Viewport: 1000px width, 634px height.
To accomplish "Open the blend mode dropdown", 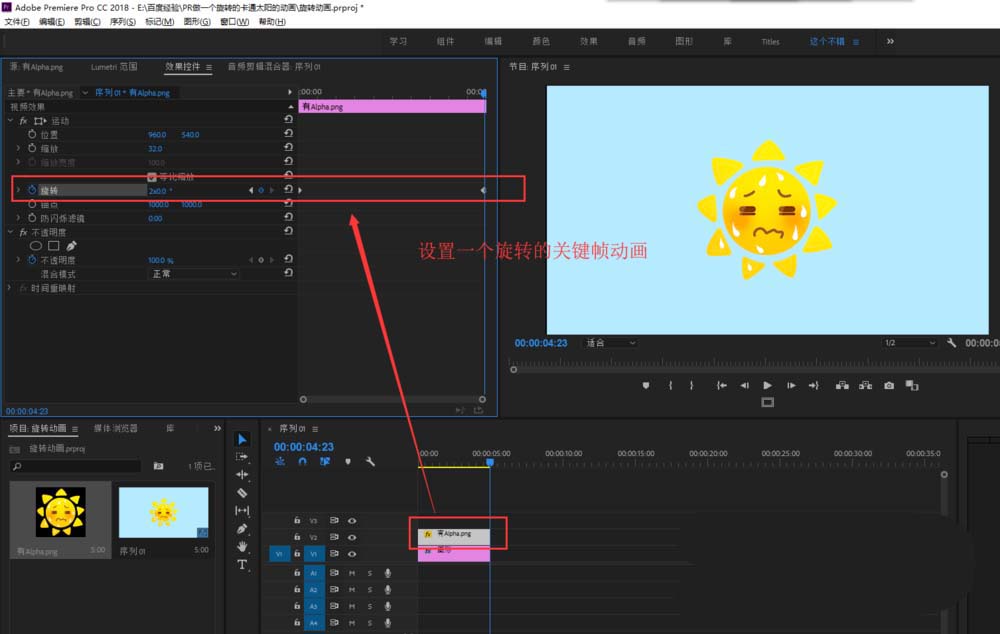I will pos(193,274).
